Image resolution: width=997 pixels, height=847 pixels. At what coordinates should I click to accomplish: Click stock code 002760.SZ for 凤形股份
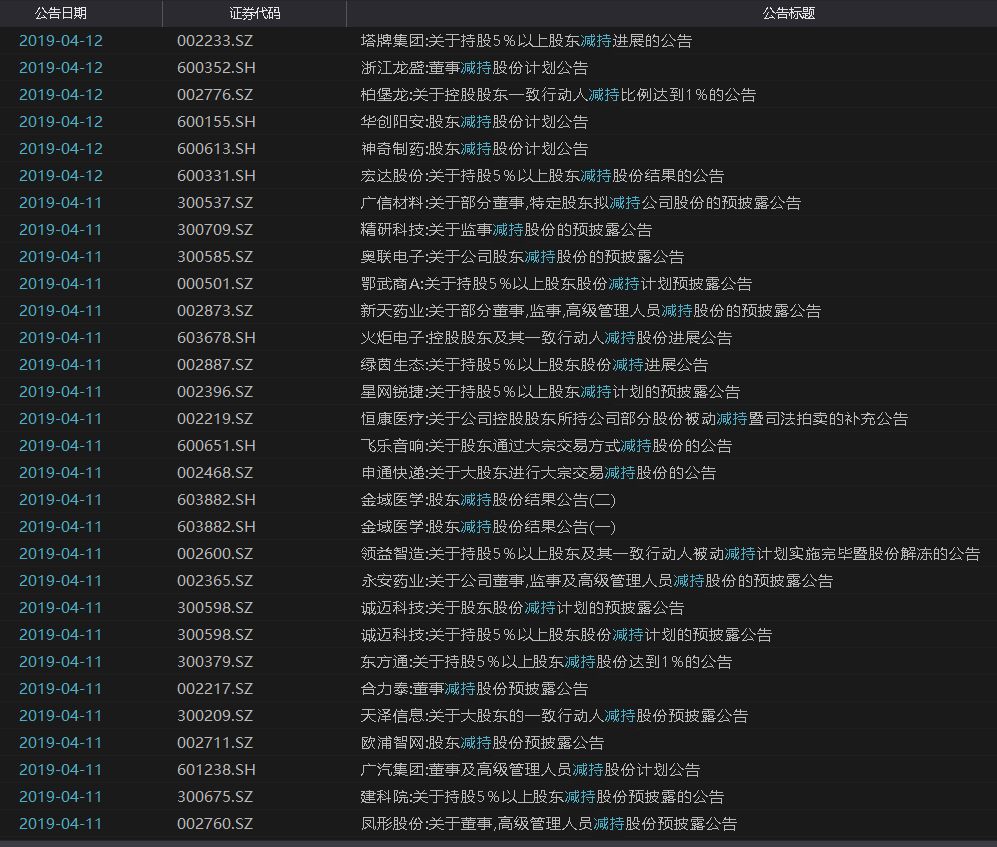pyautogui.click(x=215, y=824)
